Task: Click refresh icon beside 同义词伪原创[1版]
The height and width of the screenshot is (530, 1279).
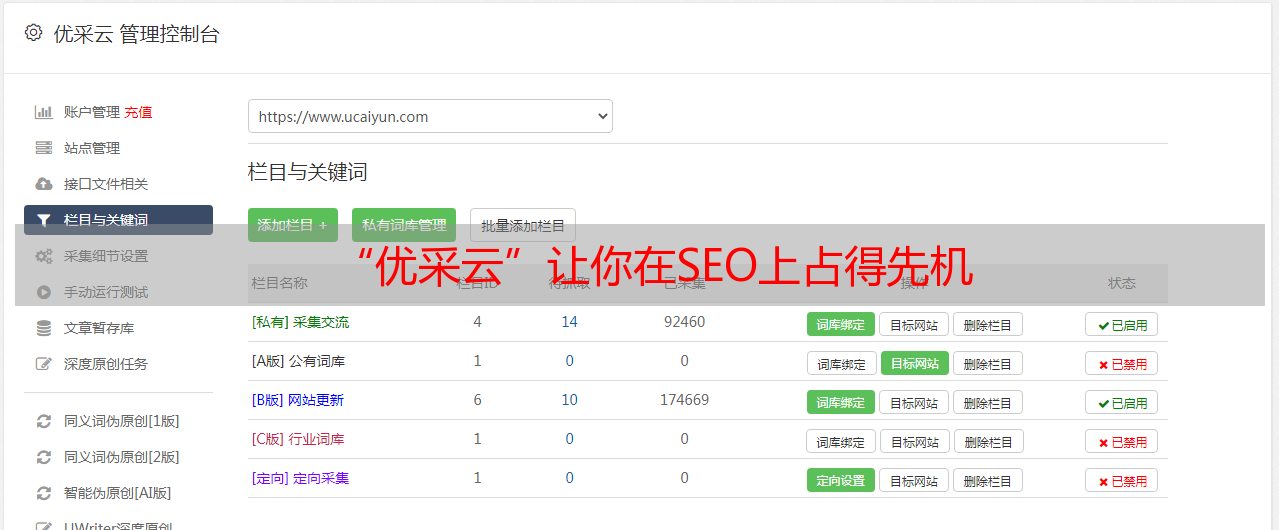Action: click(43, 421)
